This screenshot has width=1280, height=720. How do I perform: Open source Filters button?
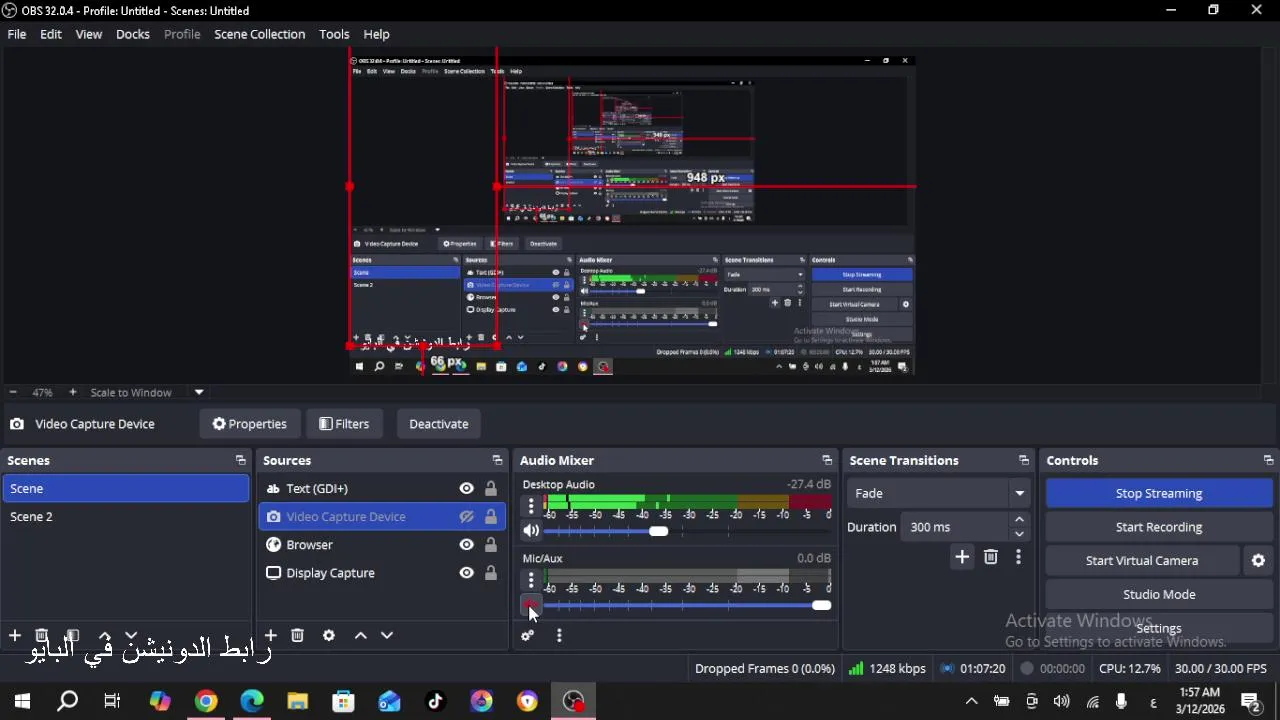click(x=344, y=424)
